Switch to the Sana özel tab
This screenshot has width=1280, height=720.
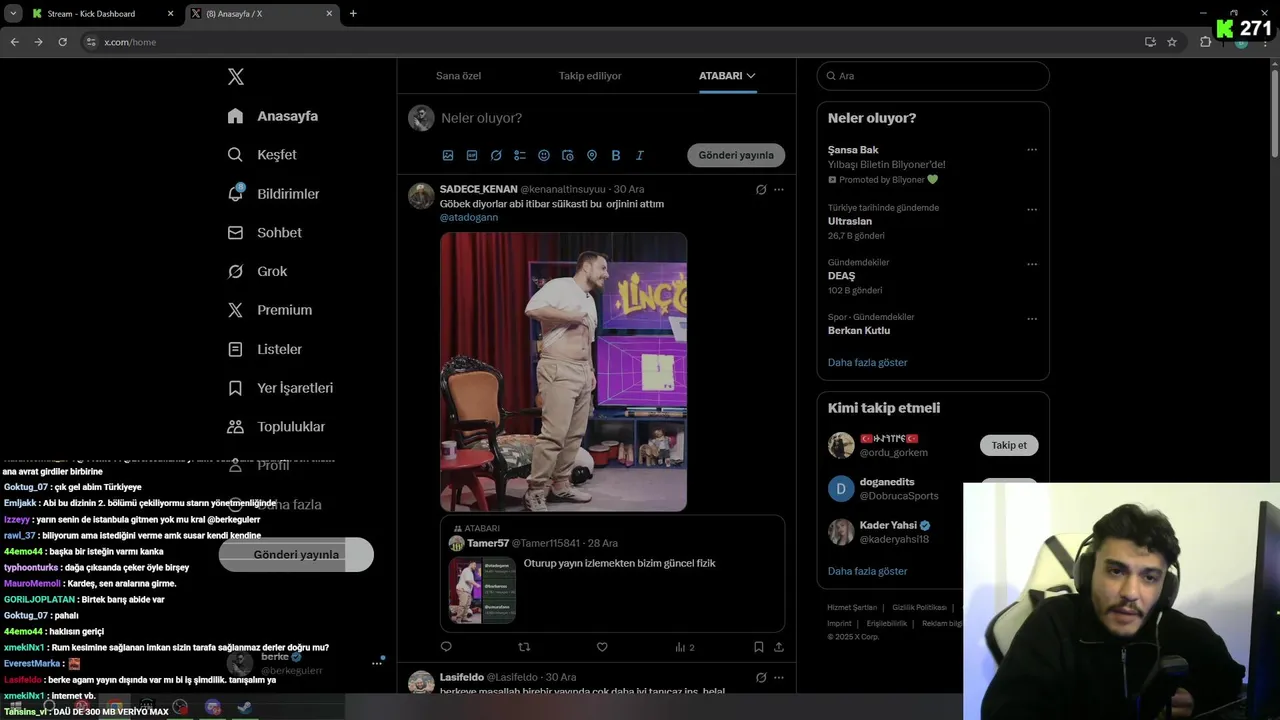458,76
